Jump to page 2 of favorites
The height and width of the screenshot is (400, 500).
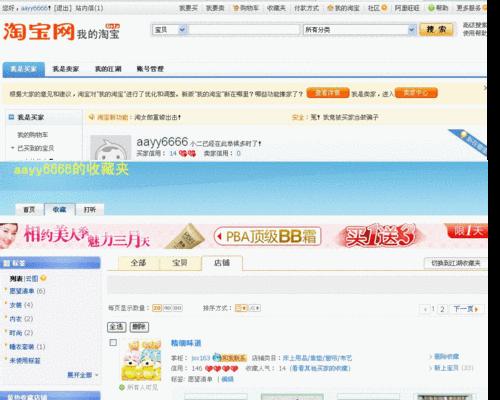coord(442,309)
